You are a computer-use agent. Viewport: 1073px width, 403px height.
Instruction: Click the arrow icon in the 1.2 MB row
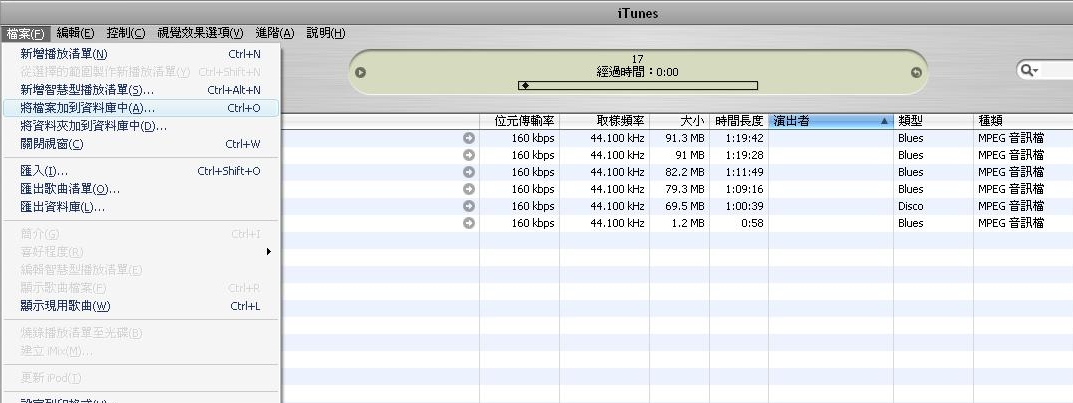click(469, 223)
